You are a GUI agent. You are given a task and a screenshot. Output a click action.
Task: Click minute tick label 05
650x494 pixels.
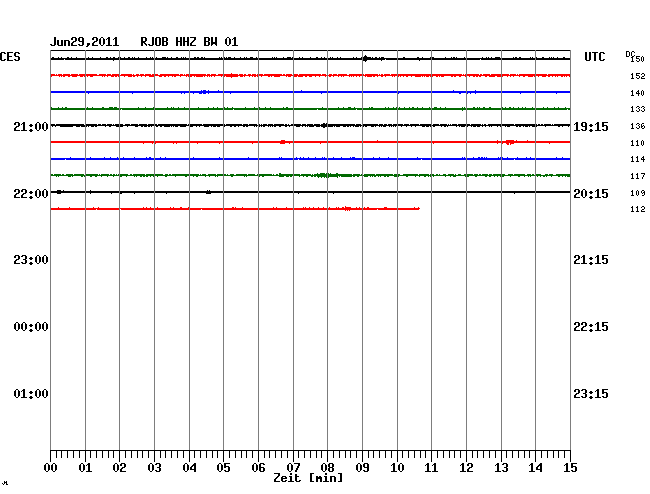(223, 468)
